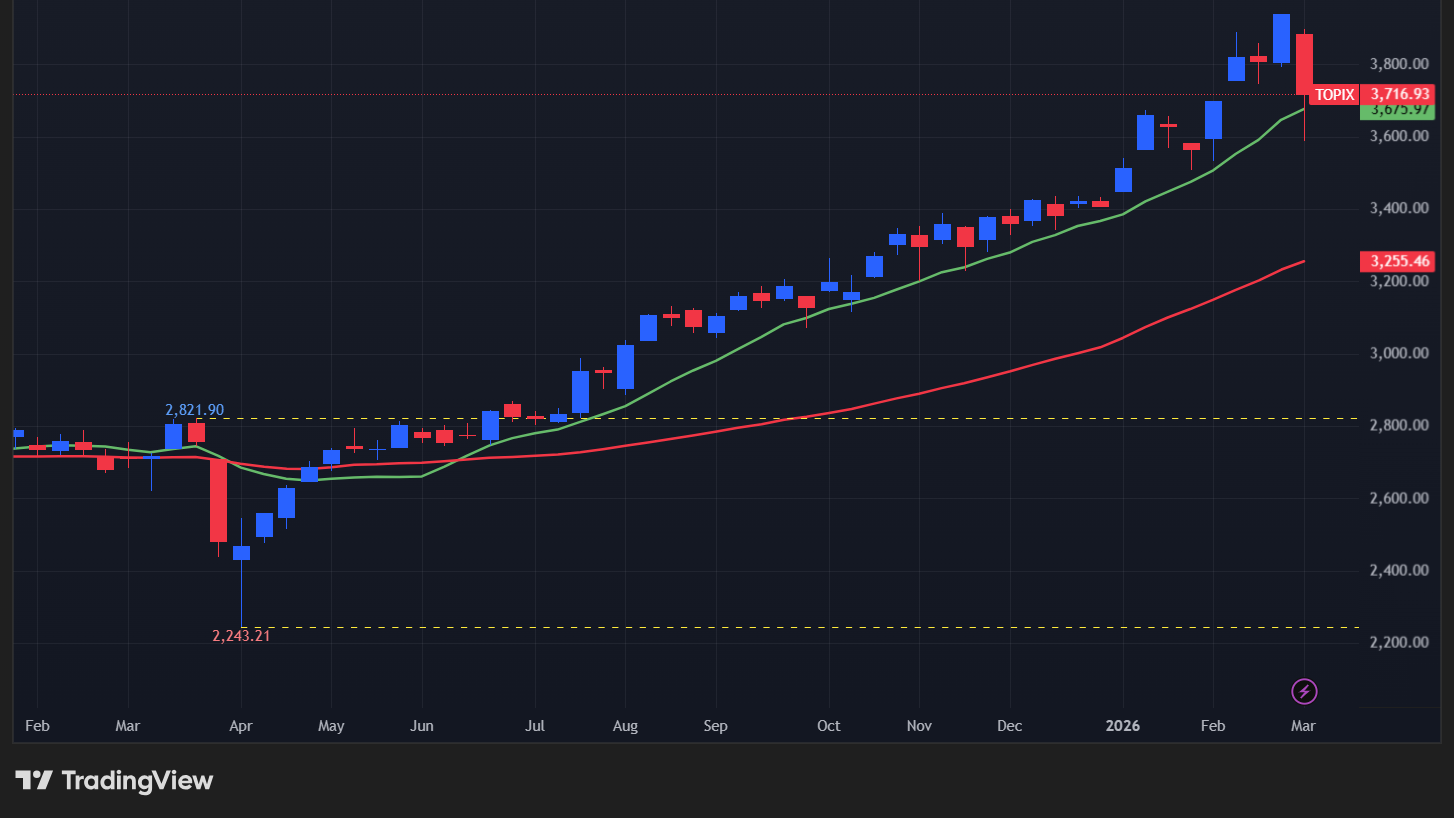Open the TradingView text link
This screenshot has height=818, width=1454.
coord(137,780)
